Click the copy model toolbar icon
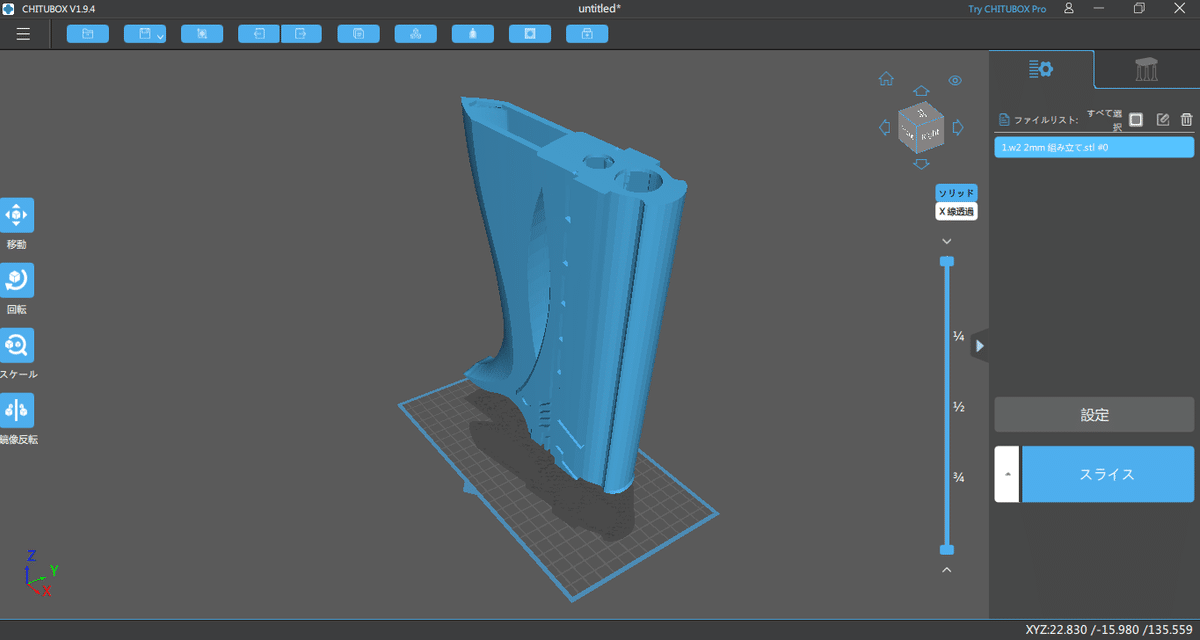The image size is (1200, 640). [x=358, y=34]
